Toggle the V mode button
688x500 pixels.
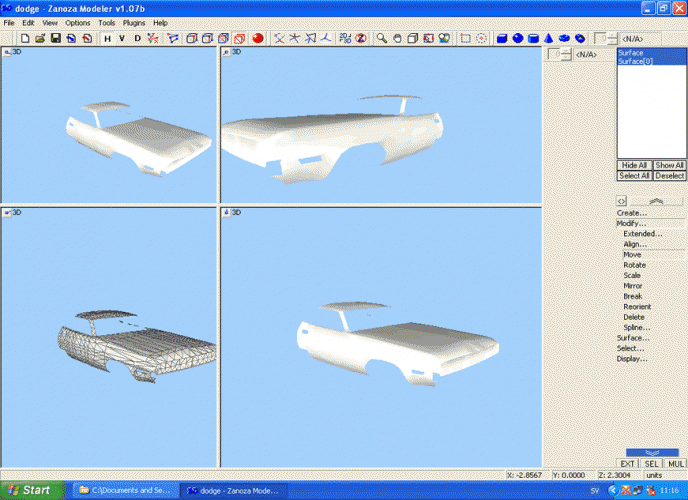click(122, 38)
